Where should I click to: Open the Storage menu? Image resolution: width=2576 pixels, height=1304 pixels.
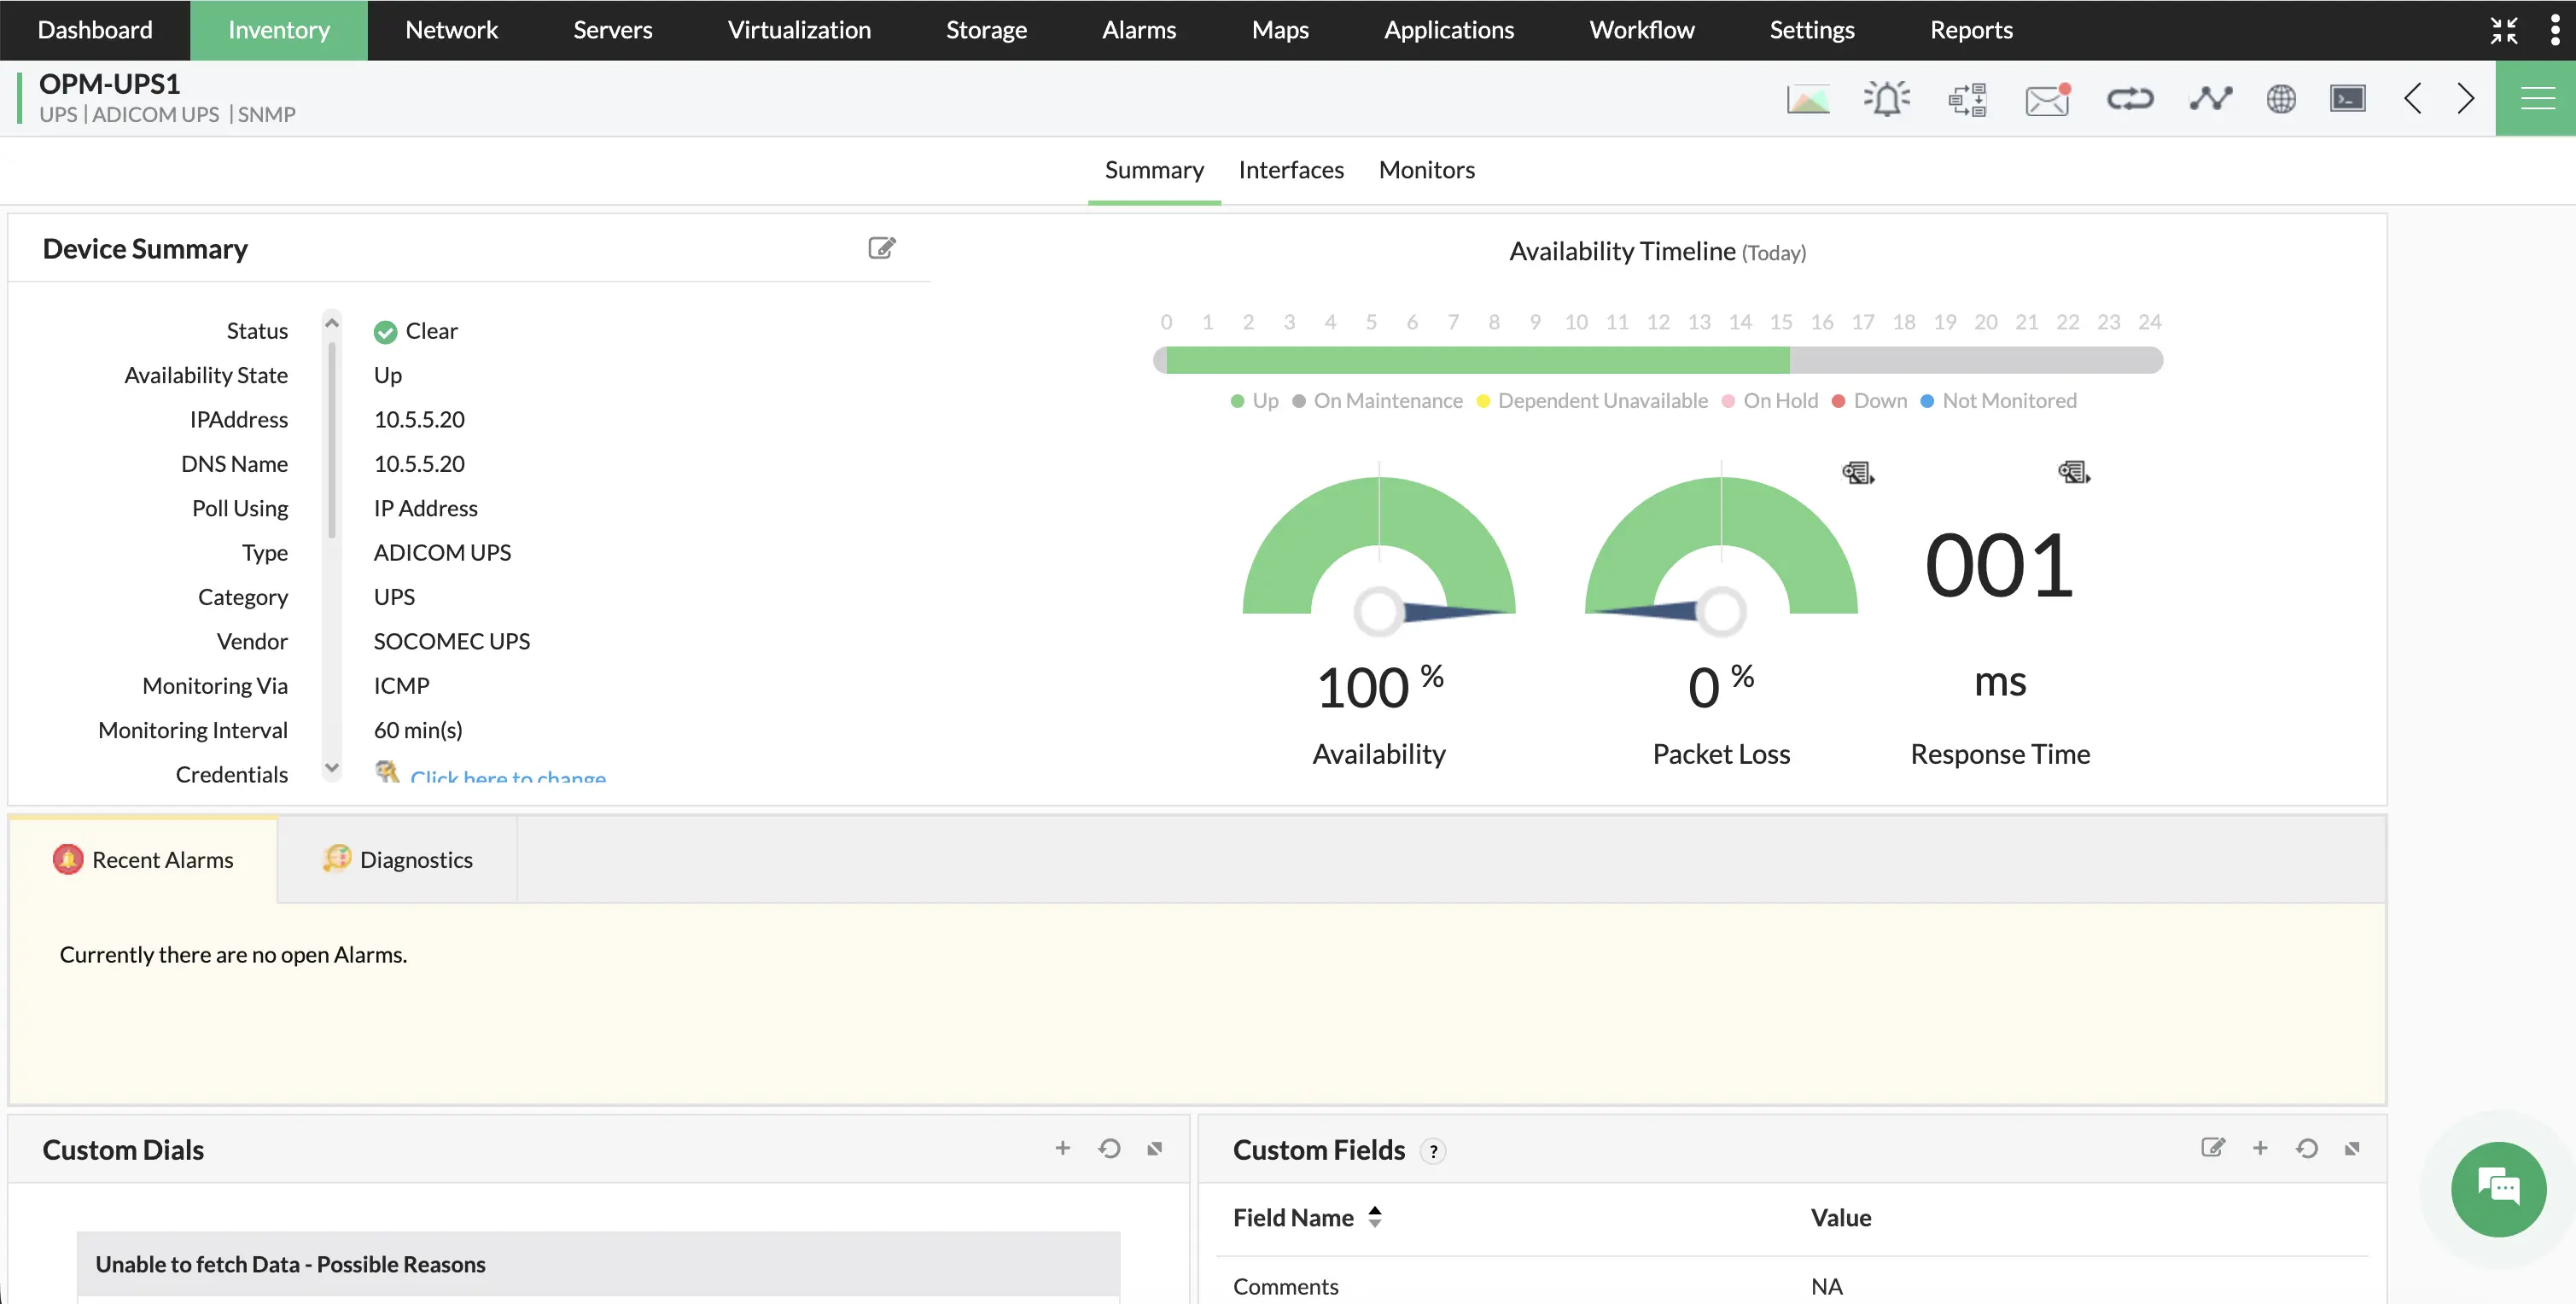pyautogui.click(x=986, y=30)
